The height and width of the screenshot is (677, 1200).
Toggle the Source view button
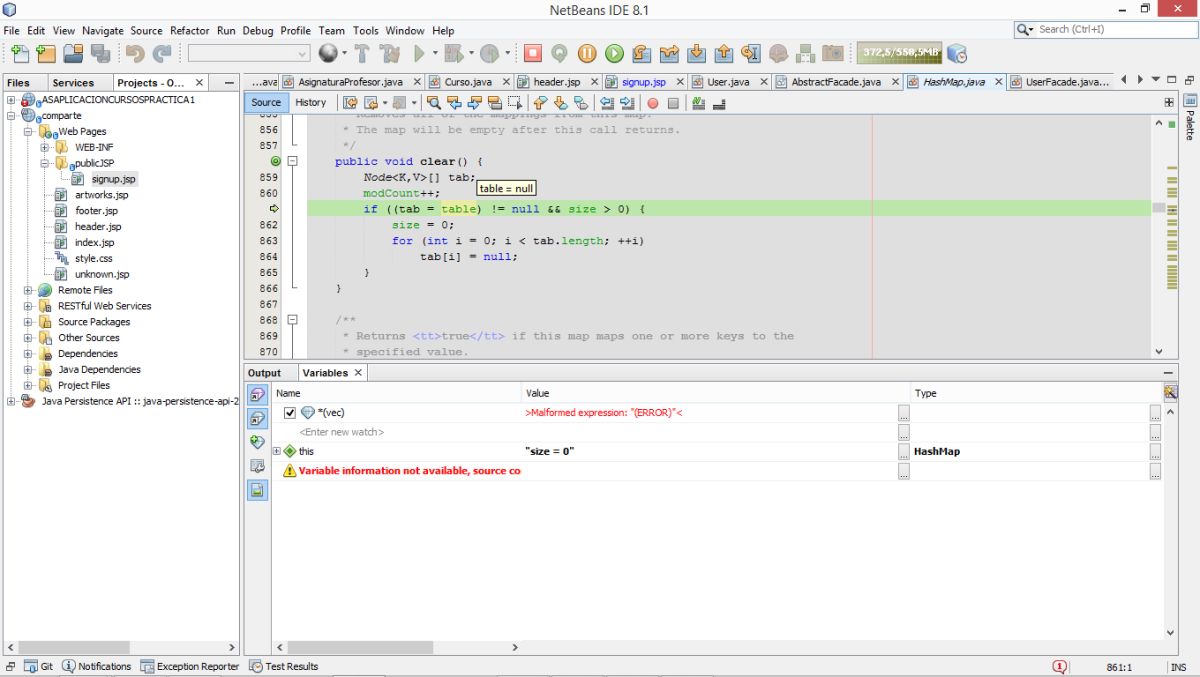pos(266,102)
